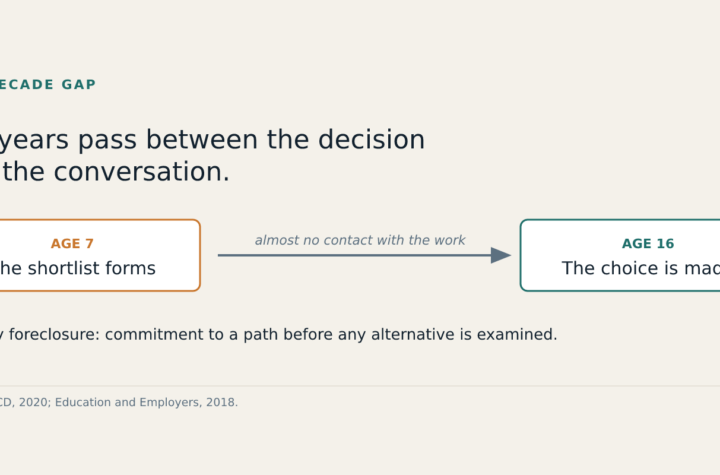This screenshot has width=720, height=475.
Task: Click the 'CD, 2020' source reference
Action: (24, 402)
